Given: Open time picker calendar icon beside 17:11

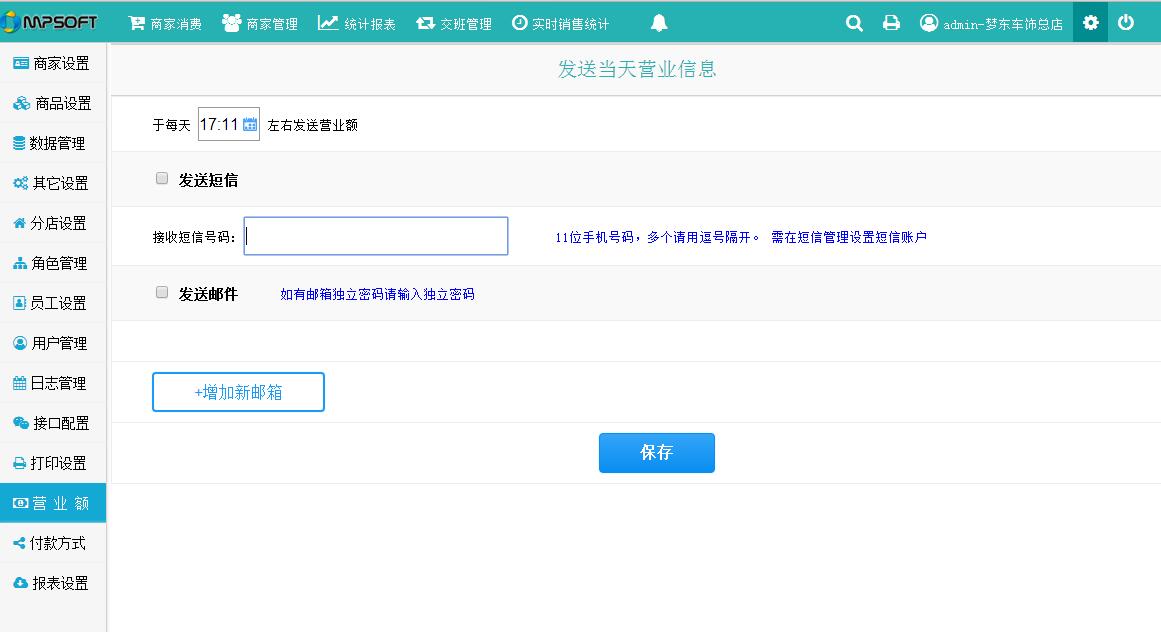Looking at the screenshot, I should (250, 125).
